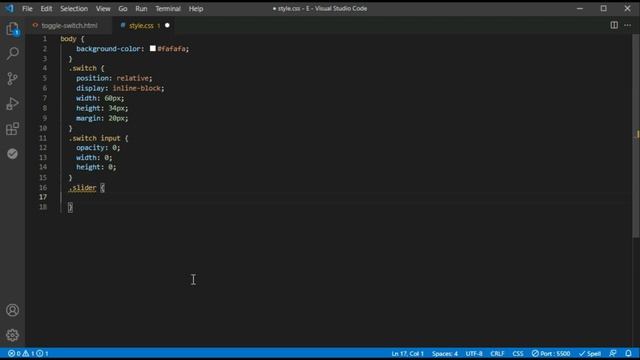640x360 pixels.
Task: Open the Go menu
Action: point(123,9)
